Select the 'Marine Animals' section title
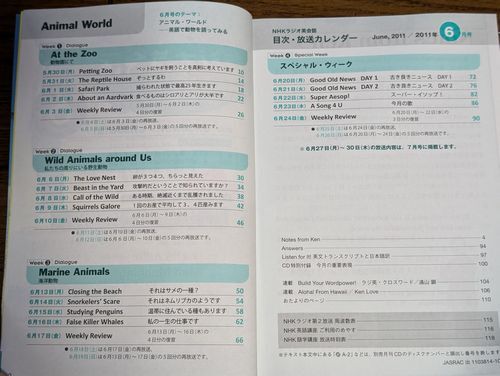This screenshot has height=376, width=500. coord(74,272)
